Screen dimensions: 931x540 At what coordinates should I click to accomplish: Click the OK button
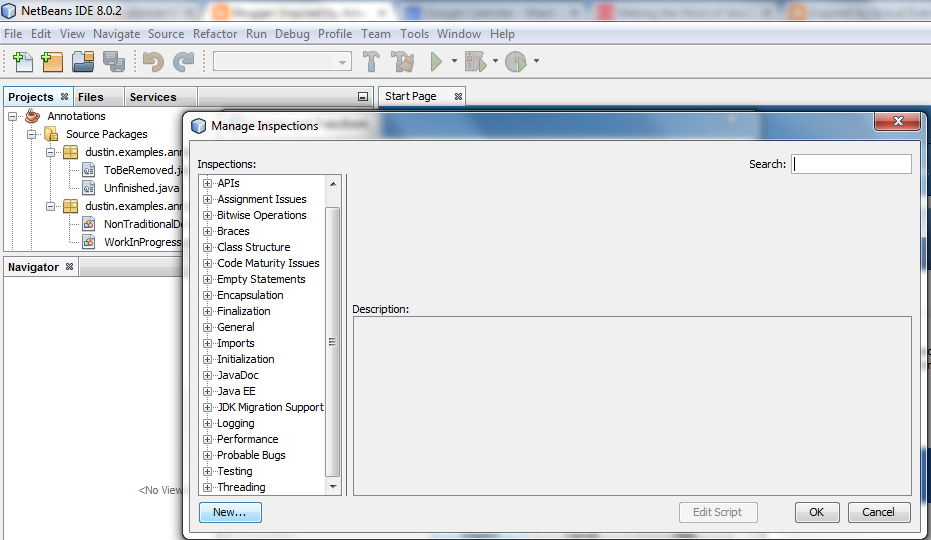817,512
